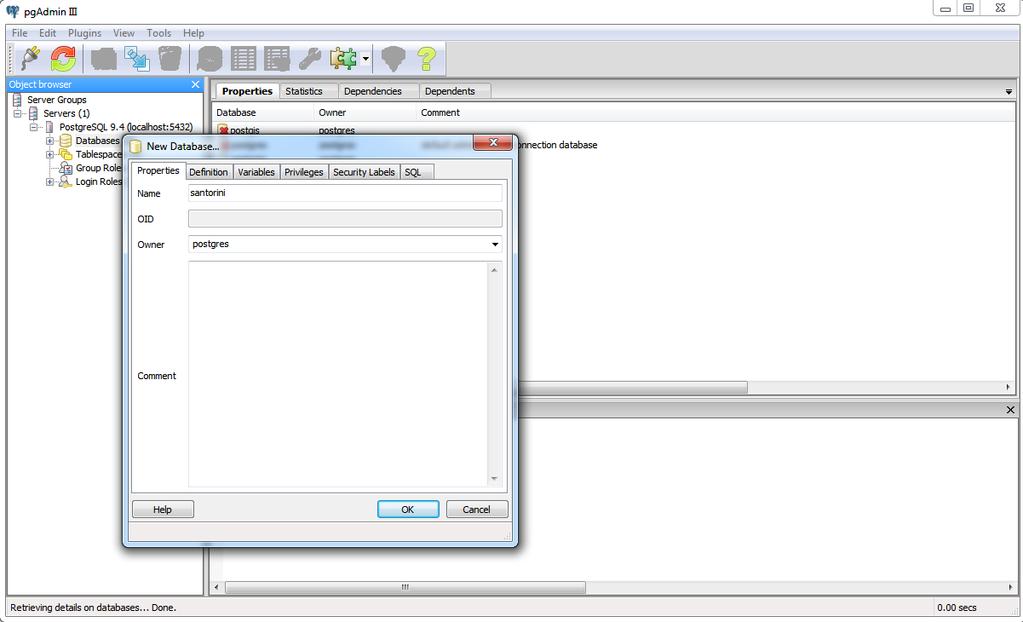This screenshot has height=622, width=1023.
Task: Click properties list scroll right arrow
Action: click(1008, 387)
